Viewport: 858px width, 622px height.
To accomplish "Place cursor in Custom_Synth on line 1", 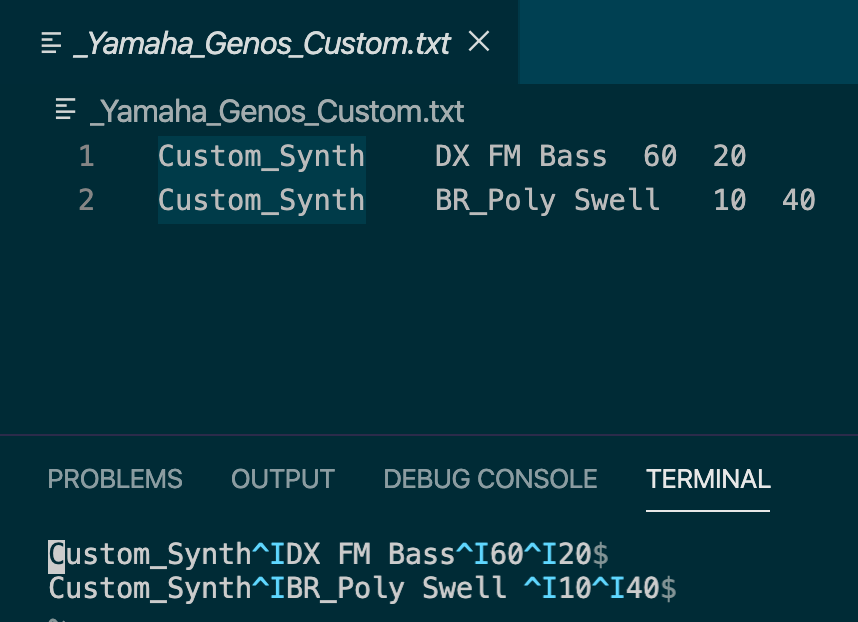I will 261,157.
